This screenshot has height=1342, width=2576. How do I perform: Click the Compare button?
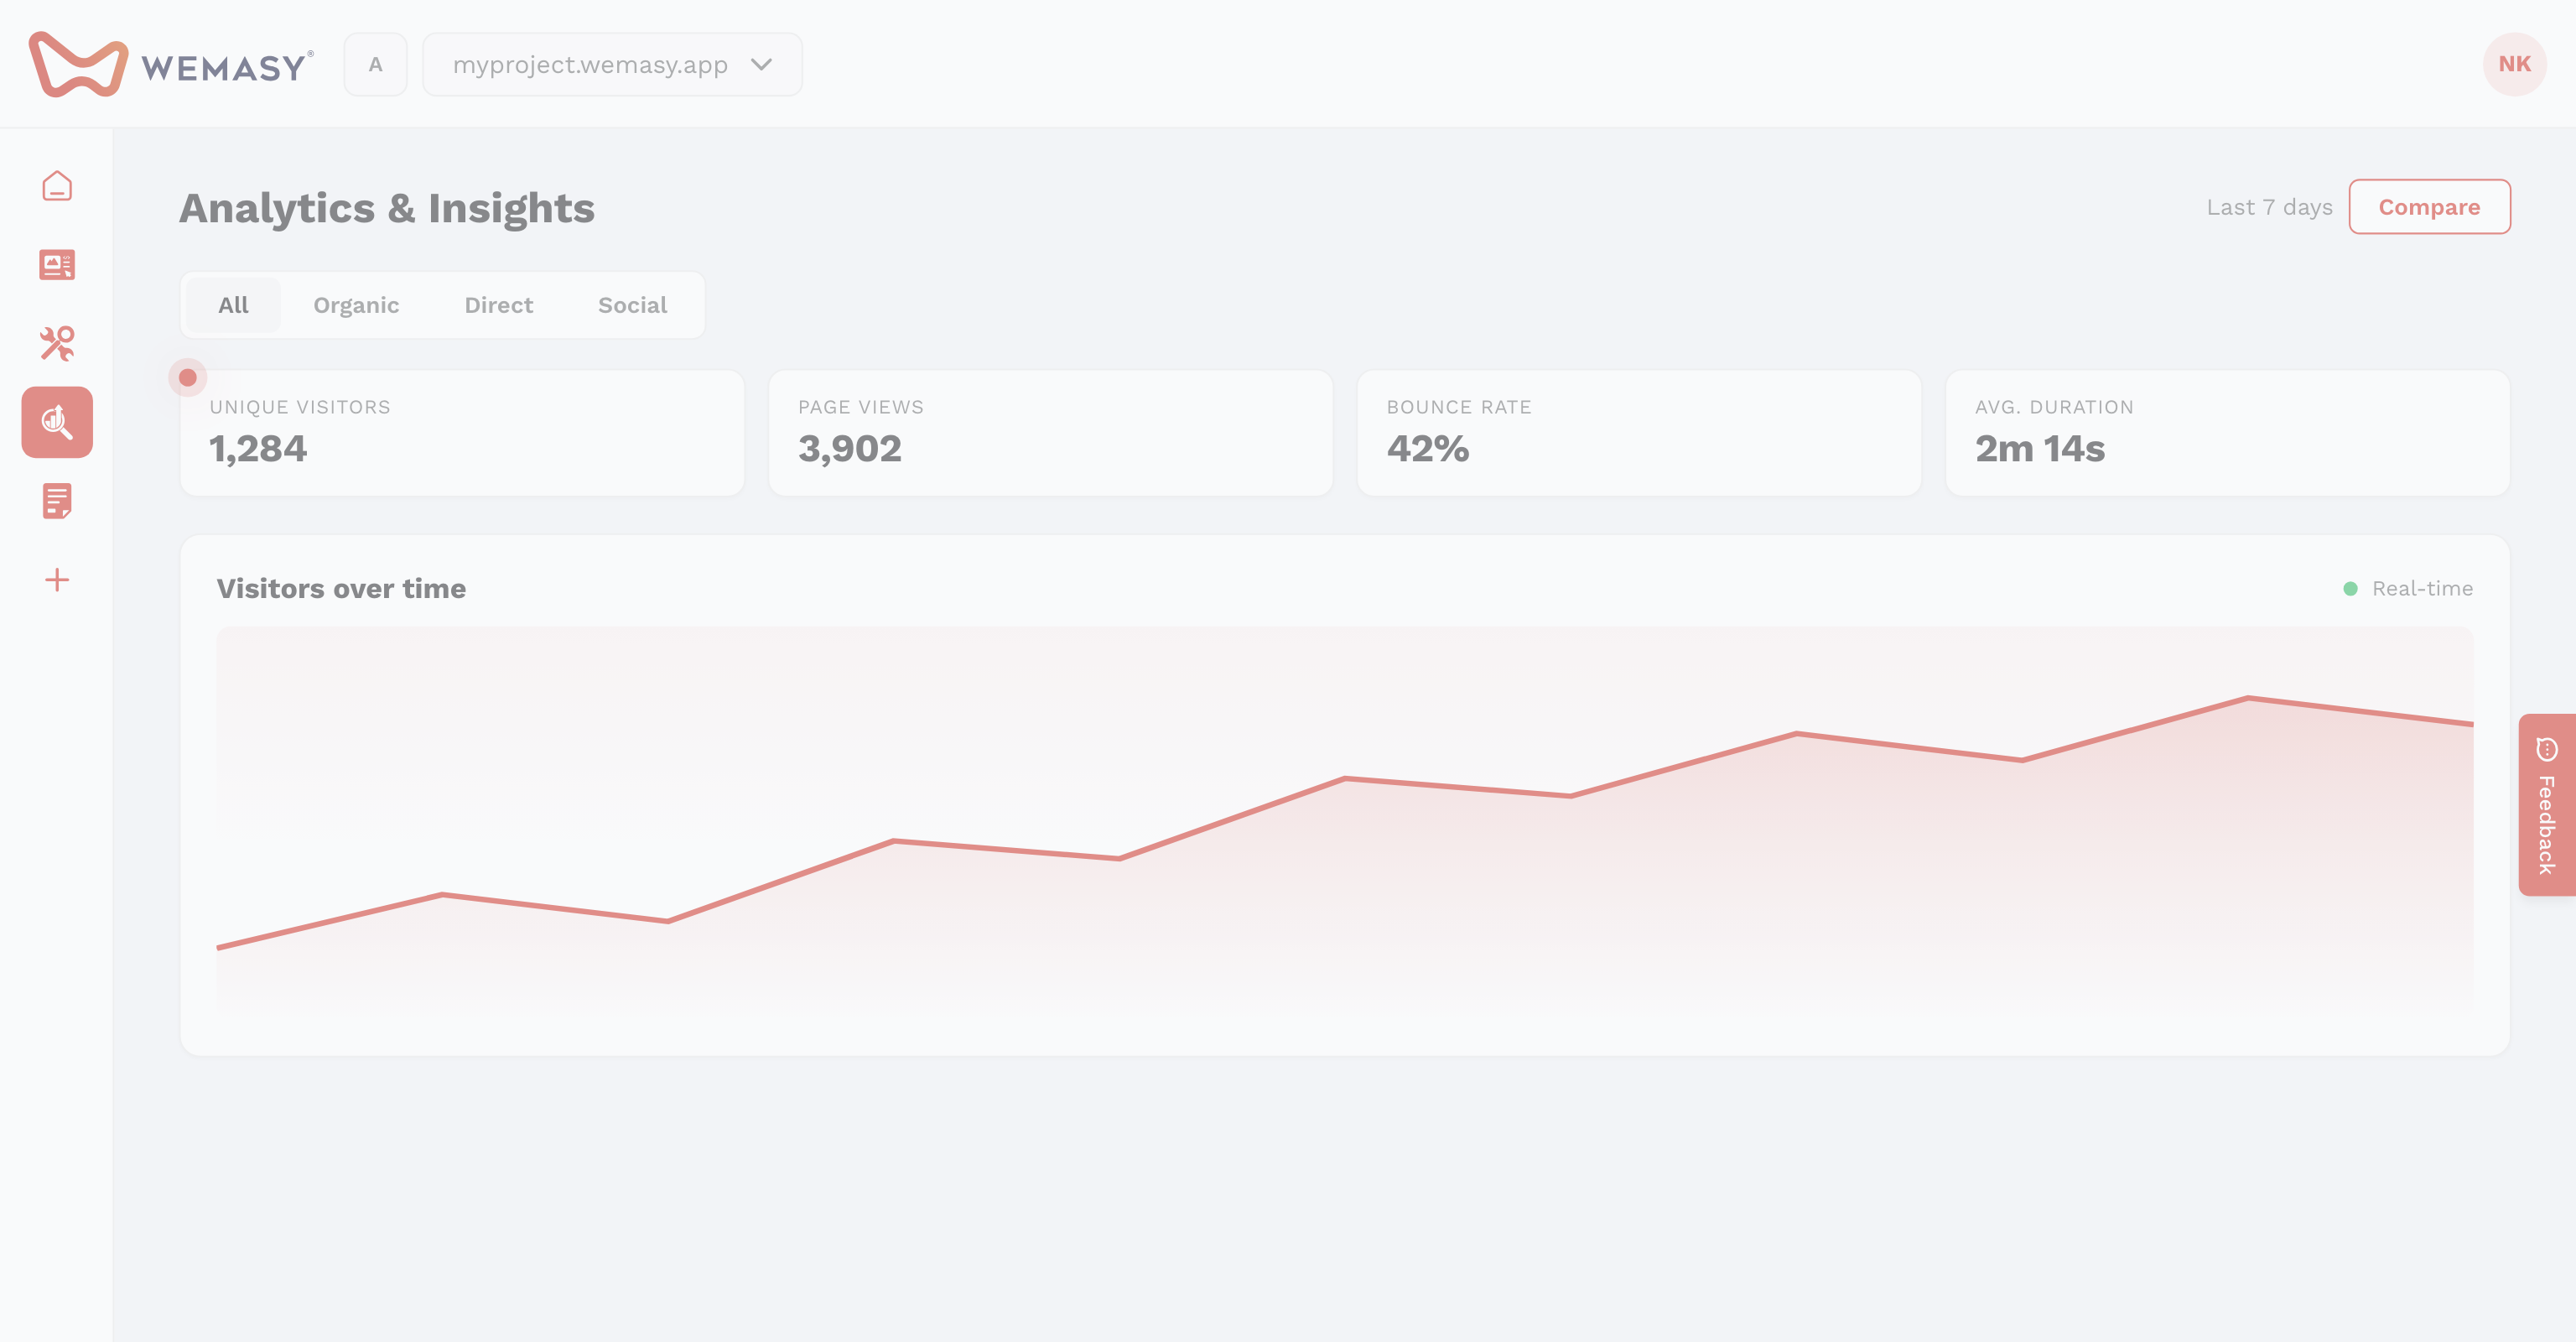click(2429, 207)
